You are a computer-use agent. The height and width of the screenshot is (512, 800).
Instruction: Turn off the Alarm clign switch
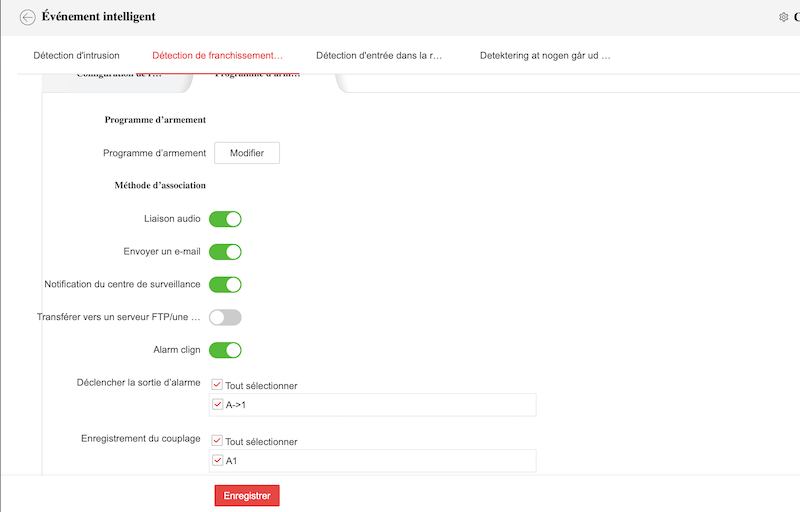(225, 350)
